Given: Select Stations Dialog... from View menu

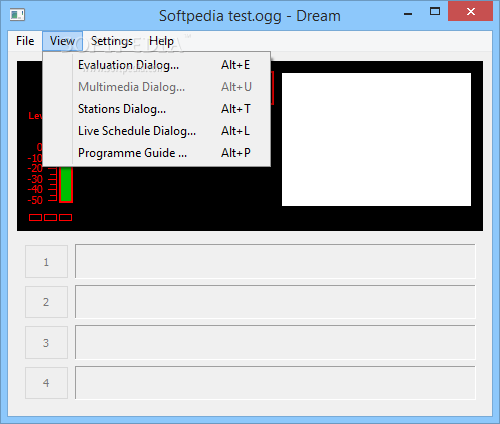Looking at the screenshot, I should [x=157, y=109].
